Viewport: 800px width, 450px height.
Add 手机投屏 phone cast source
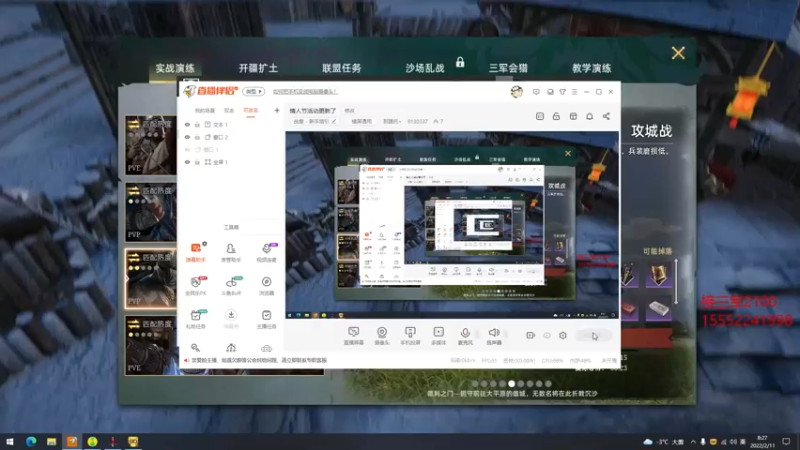coord(410,336)
